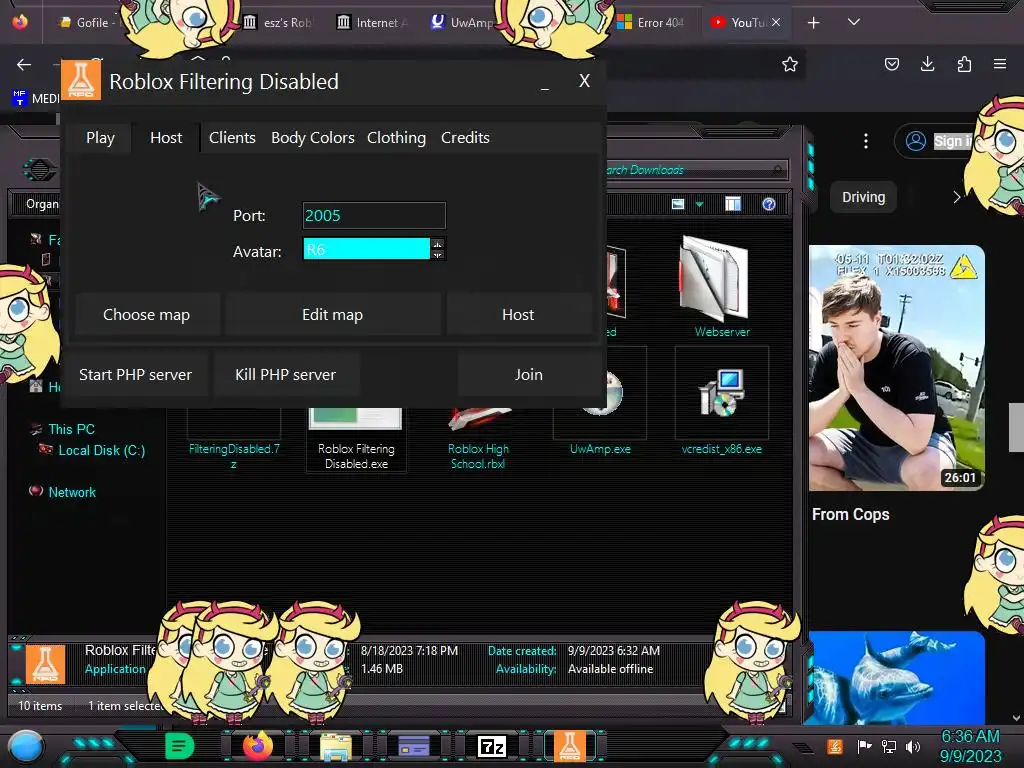View the Credits tab
The image size is (1024, 768).
(465, 138)
